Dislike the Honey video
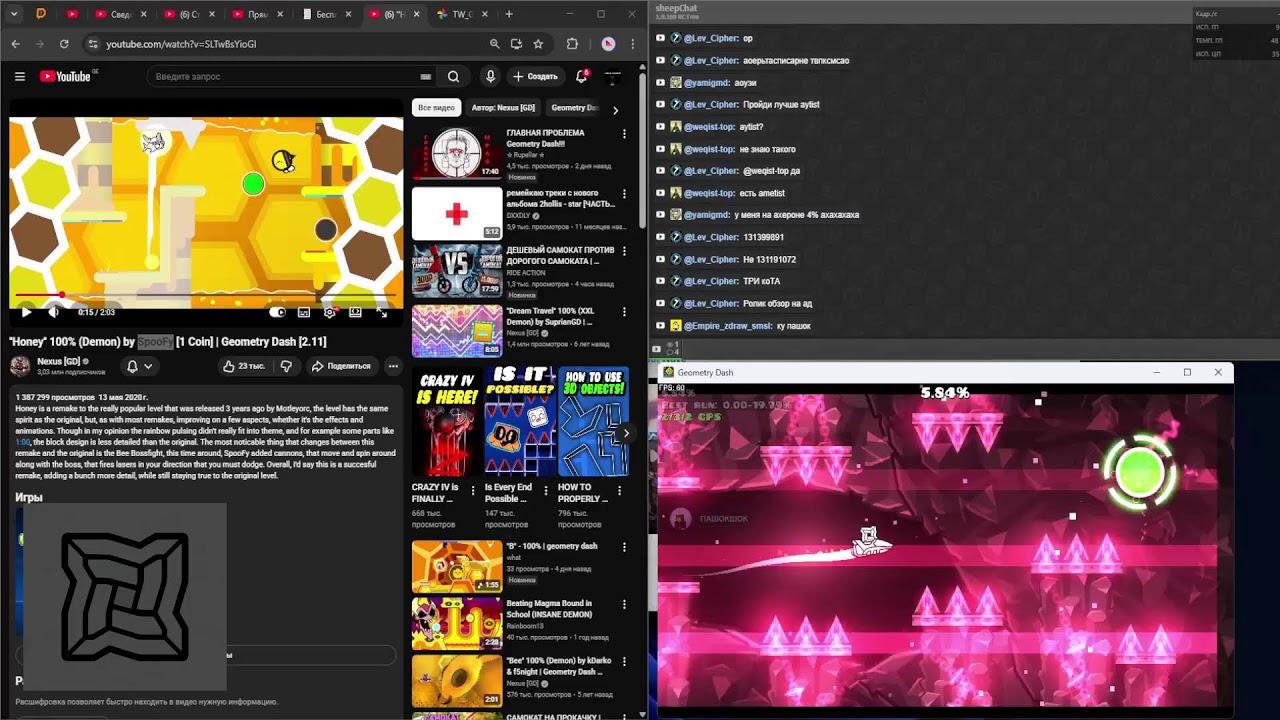 [x=286, y=366]
